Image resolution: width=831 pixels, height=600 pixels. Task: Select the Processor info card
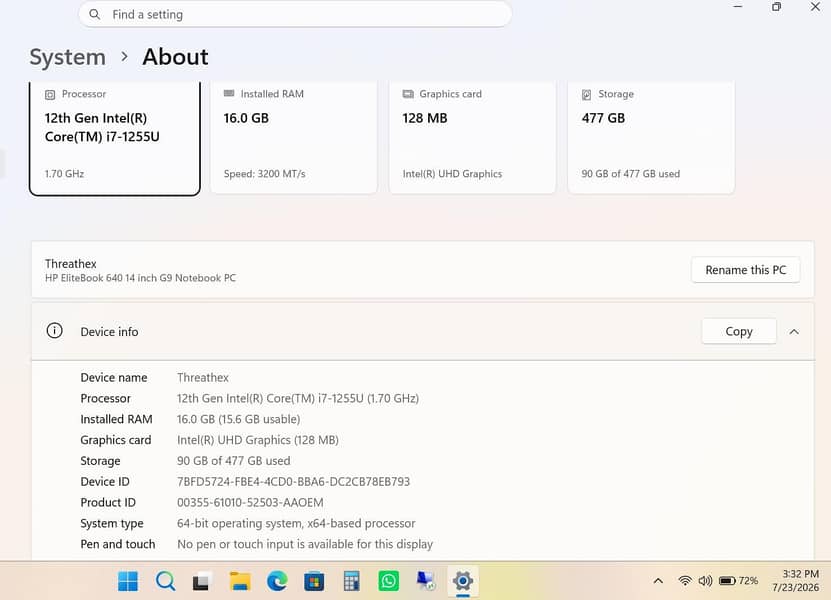tap(114, 138)
